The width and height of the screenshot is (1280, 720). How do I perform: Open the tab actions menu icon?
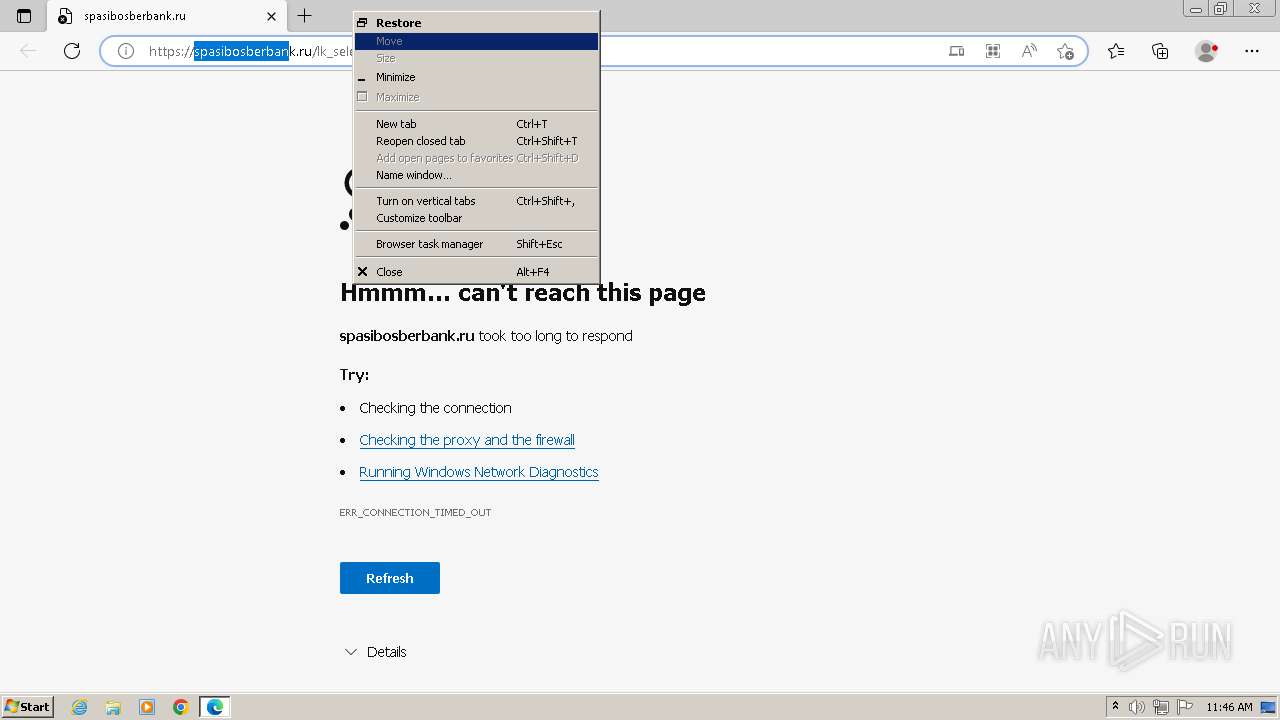tap(24, 16)
